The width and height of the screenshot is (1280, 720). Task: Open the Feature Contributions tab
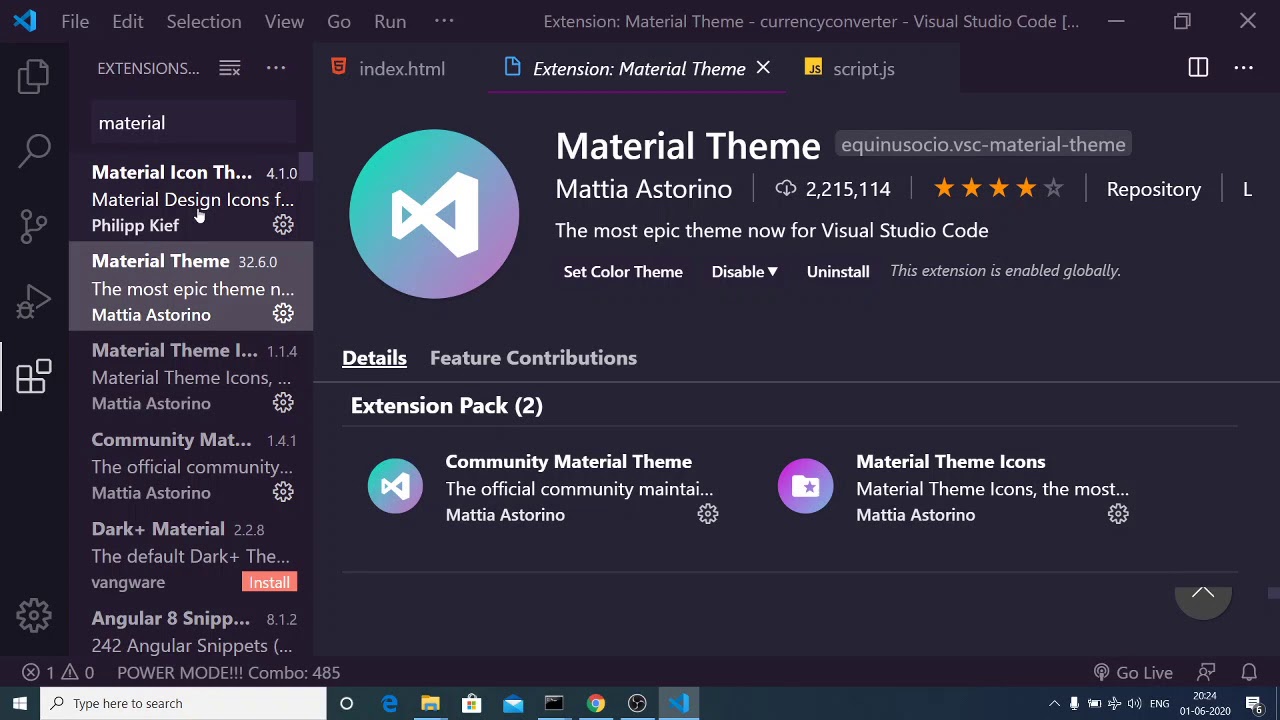(x=533, y=358)
